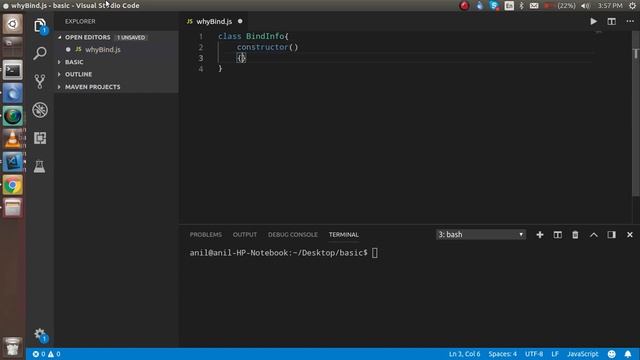Click the constructor() code on line 2
Image resolution: width=640 pixels, height=360 pixels.
(x=267, y=47)
